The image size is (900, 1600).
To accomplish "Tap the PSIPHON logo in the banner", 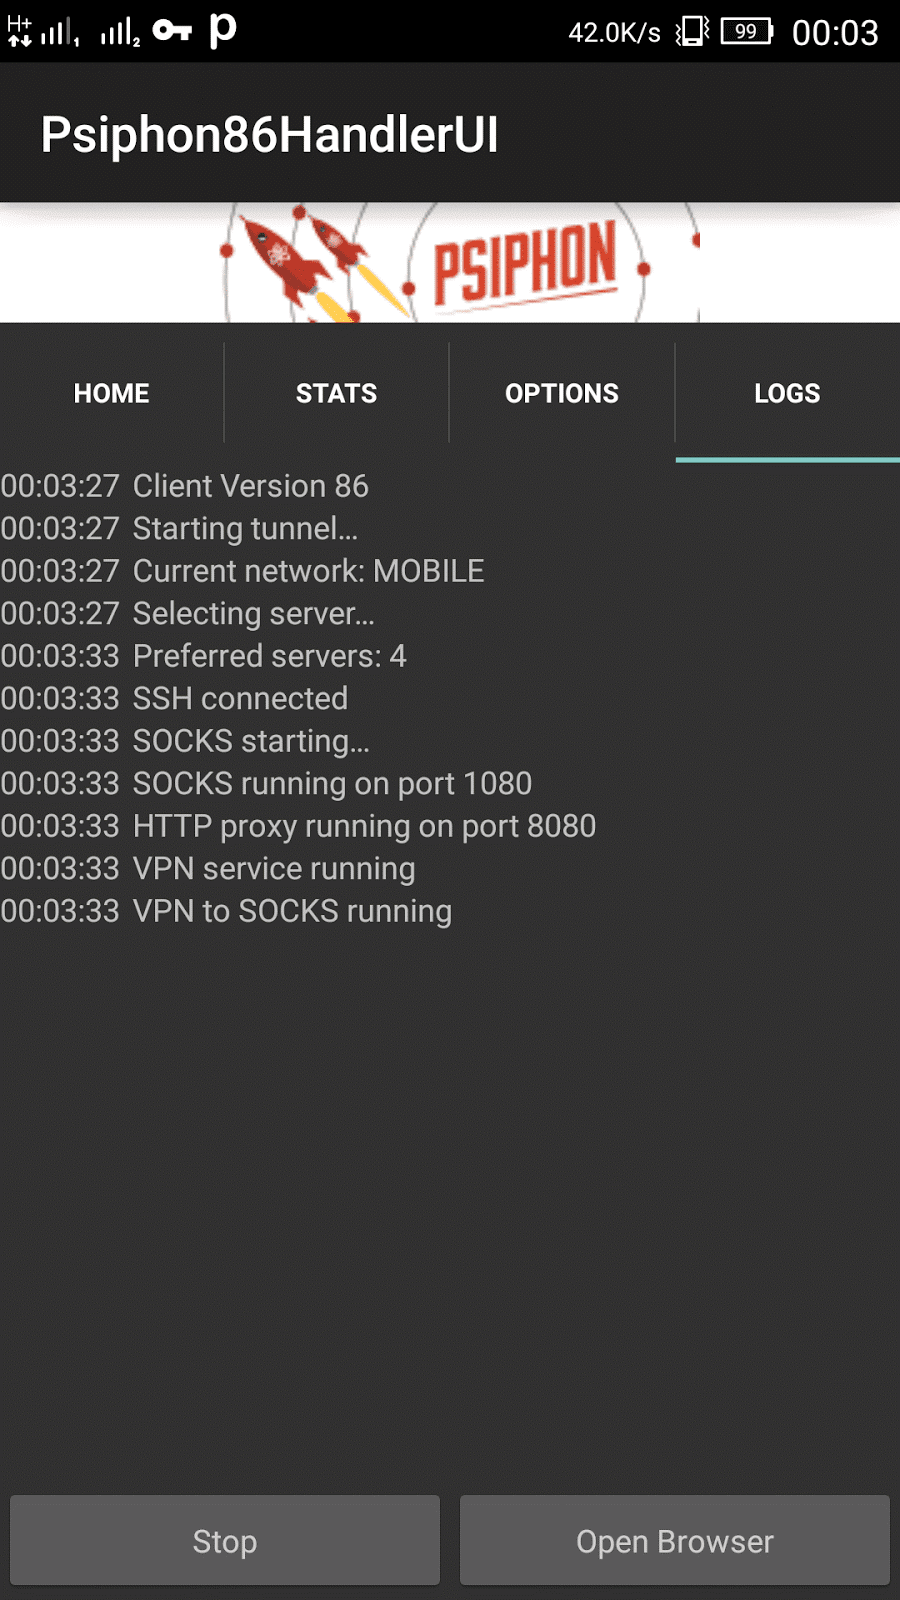I will coord(525,263).
